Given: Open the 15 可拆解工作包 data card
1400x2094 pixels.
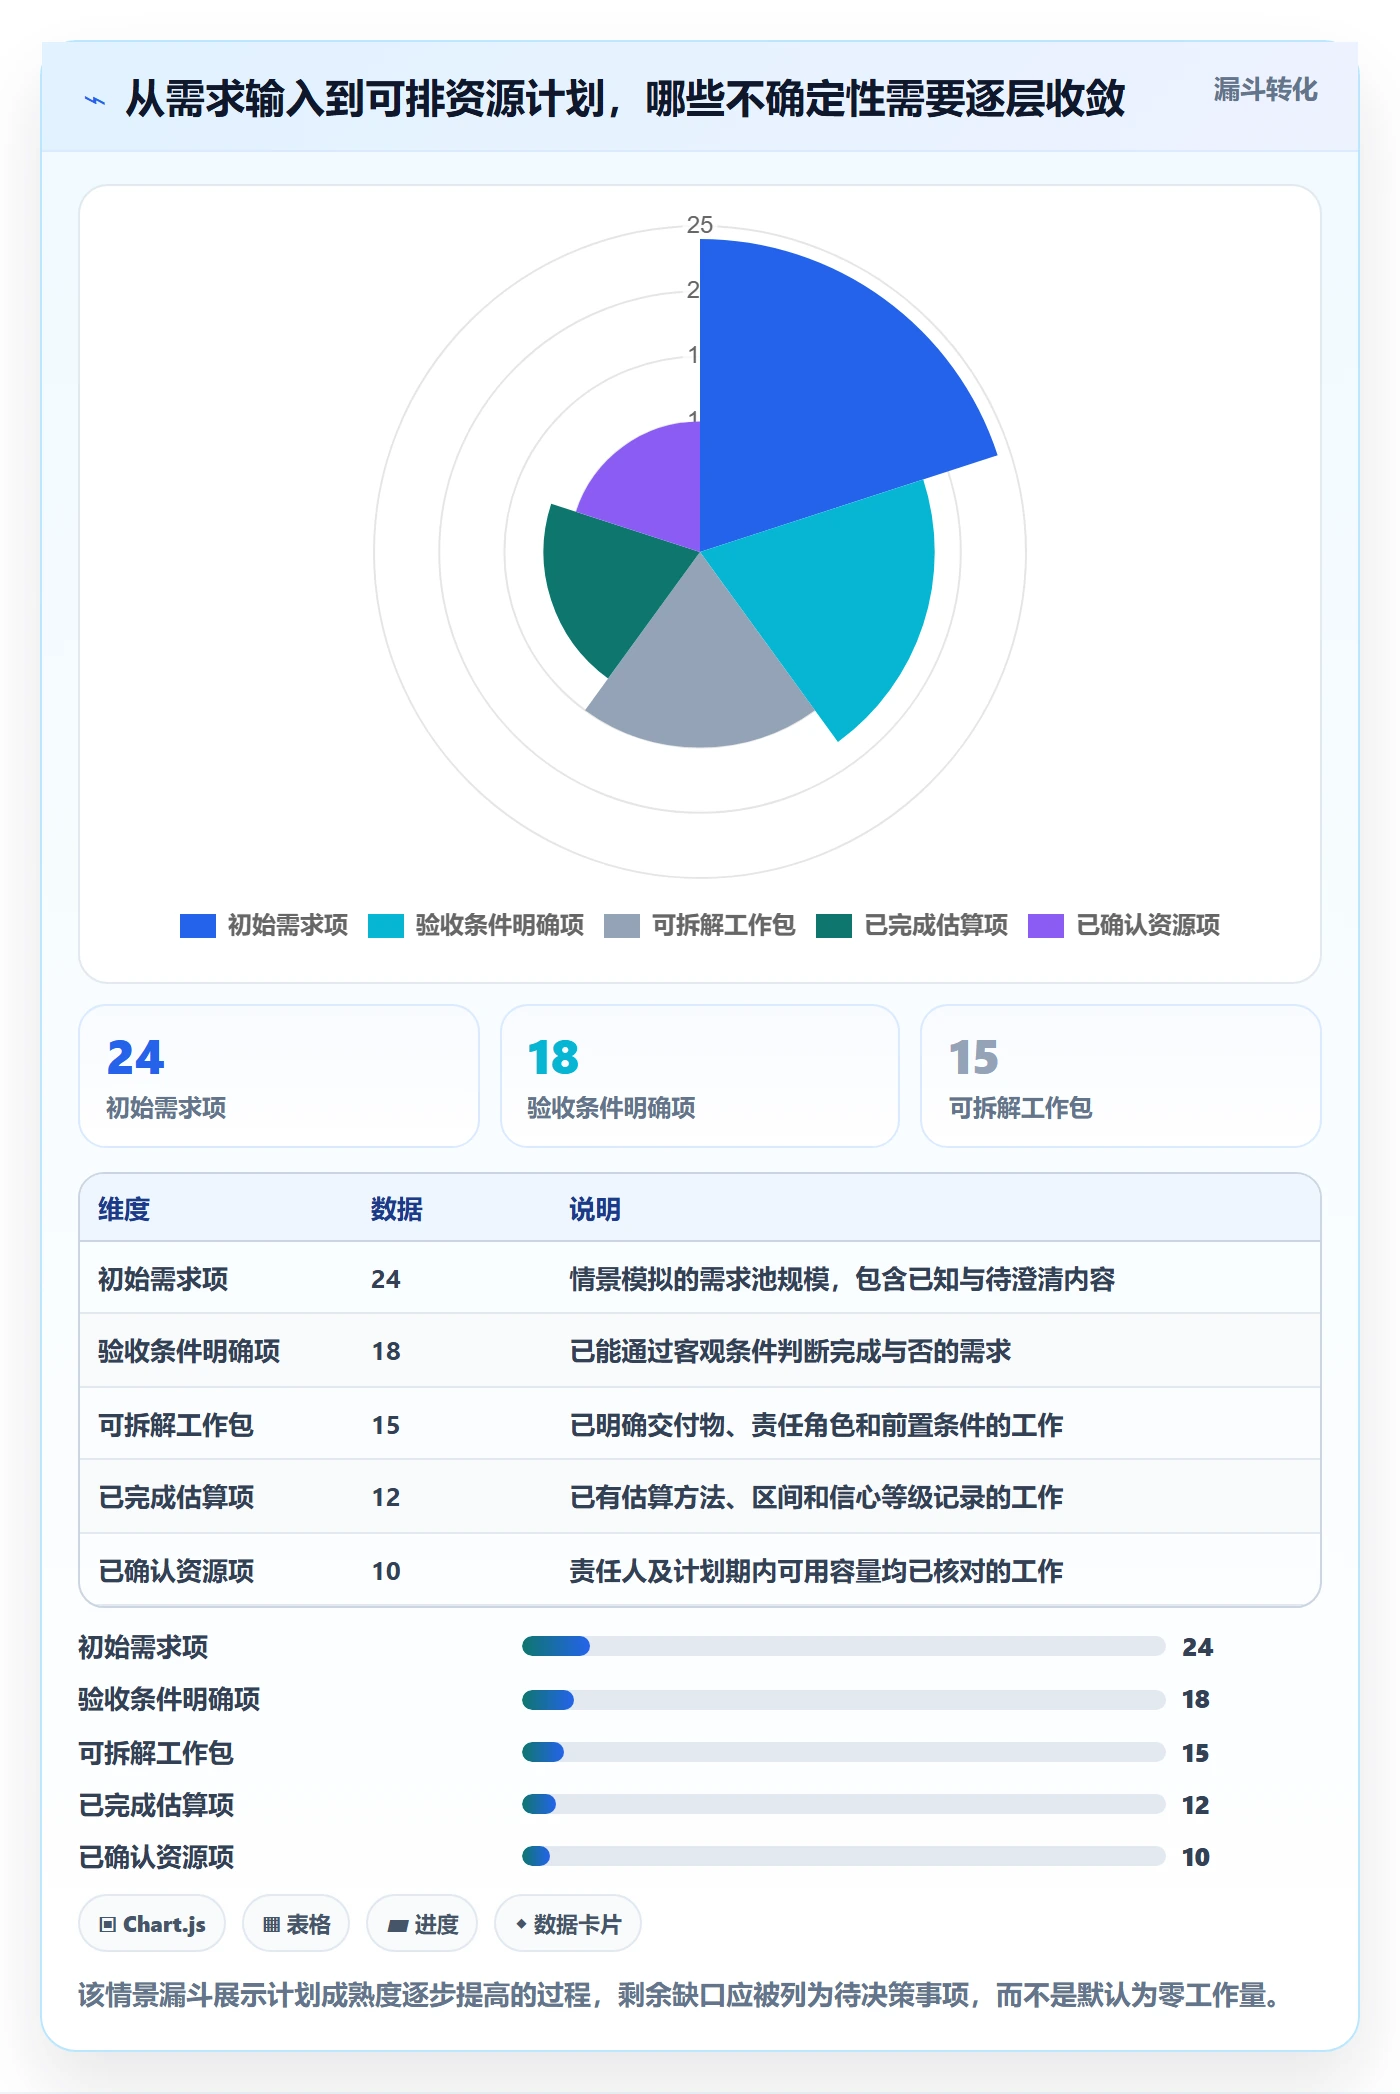Looking at the screenshot, I should pos(1121,1076).
